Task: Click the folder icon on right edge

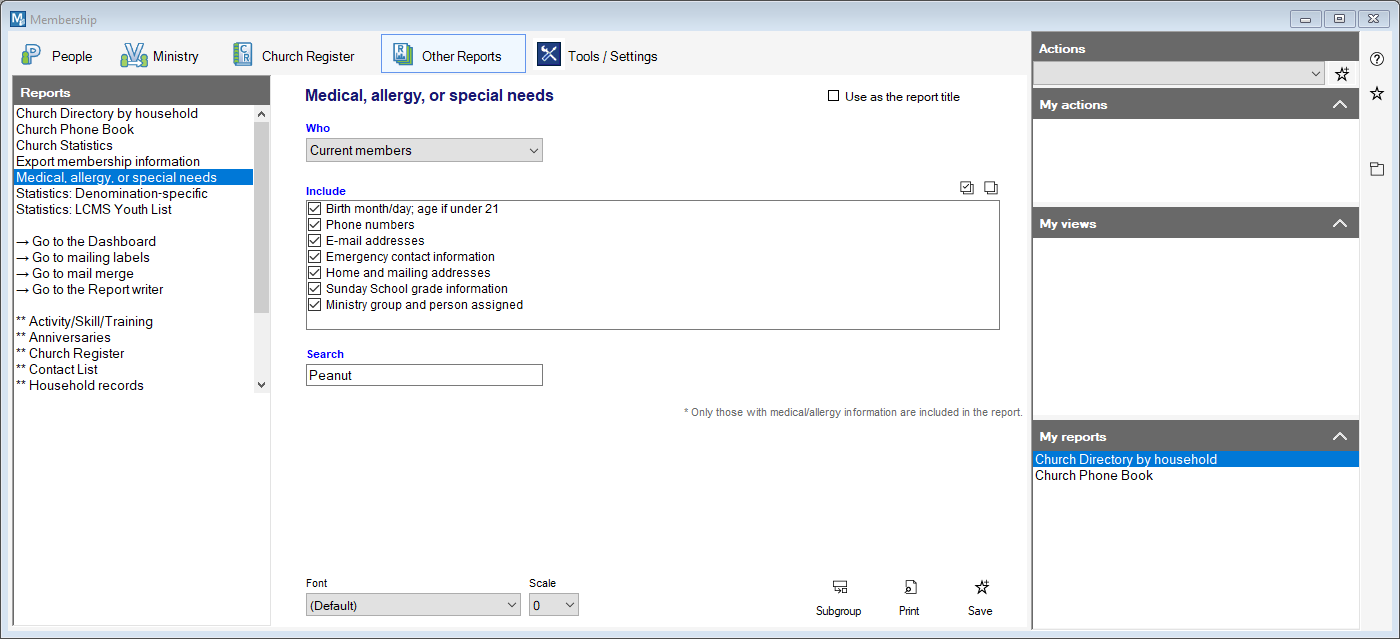Action: click(x=1377, y=169)
